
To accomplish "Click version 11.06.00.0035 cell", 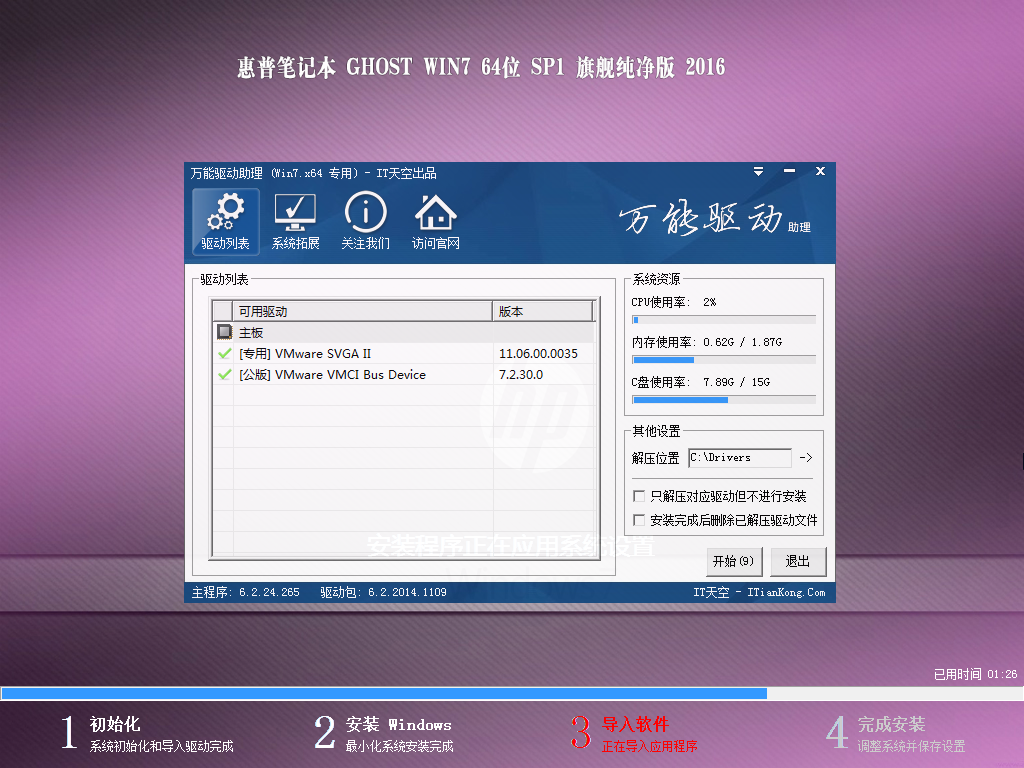I will [x=538, y=353].
